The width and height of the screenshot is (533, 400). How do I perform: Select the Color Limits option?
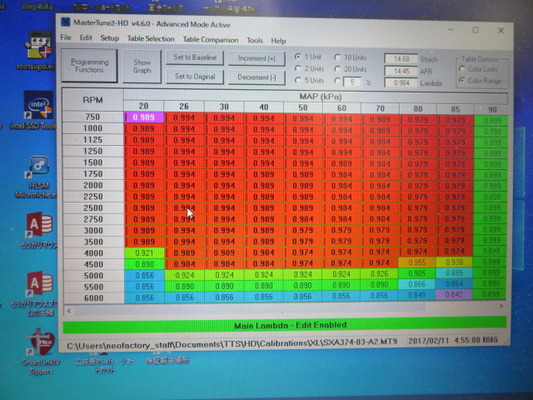(x=462, y=69)
